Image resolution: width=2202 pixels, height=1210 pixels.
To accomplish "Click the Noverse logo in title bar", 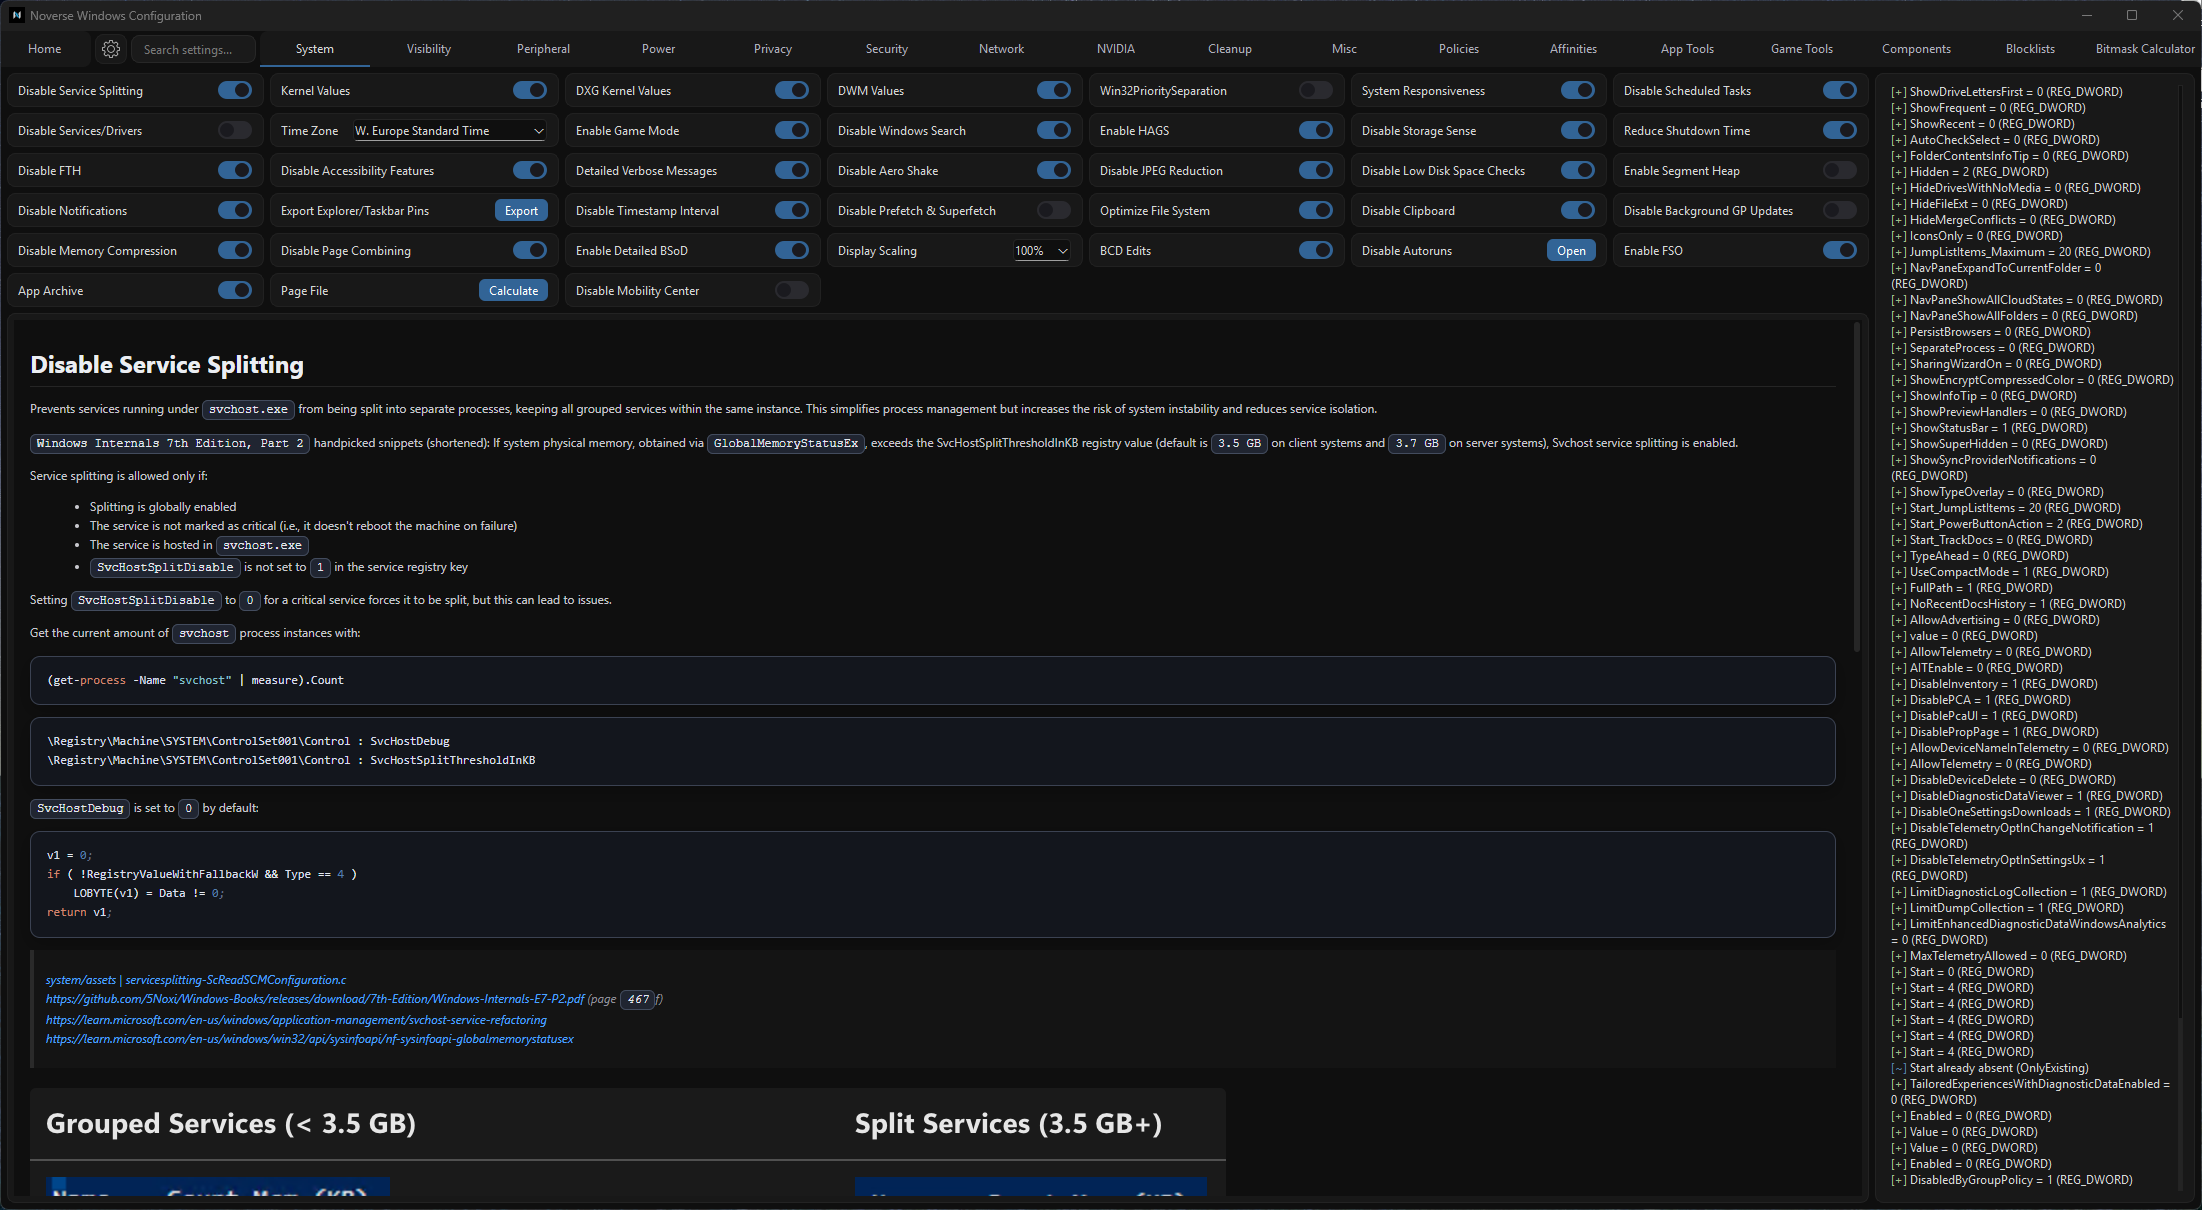I will (x=16, y=15).
